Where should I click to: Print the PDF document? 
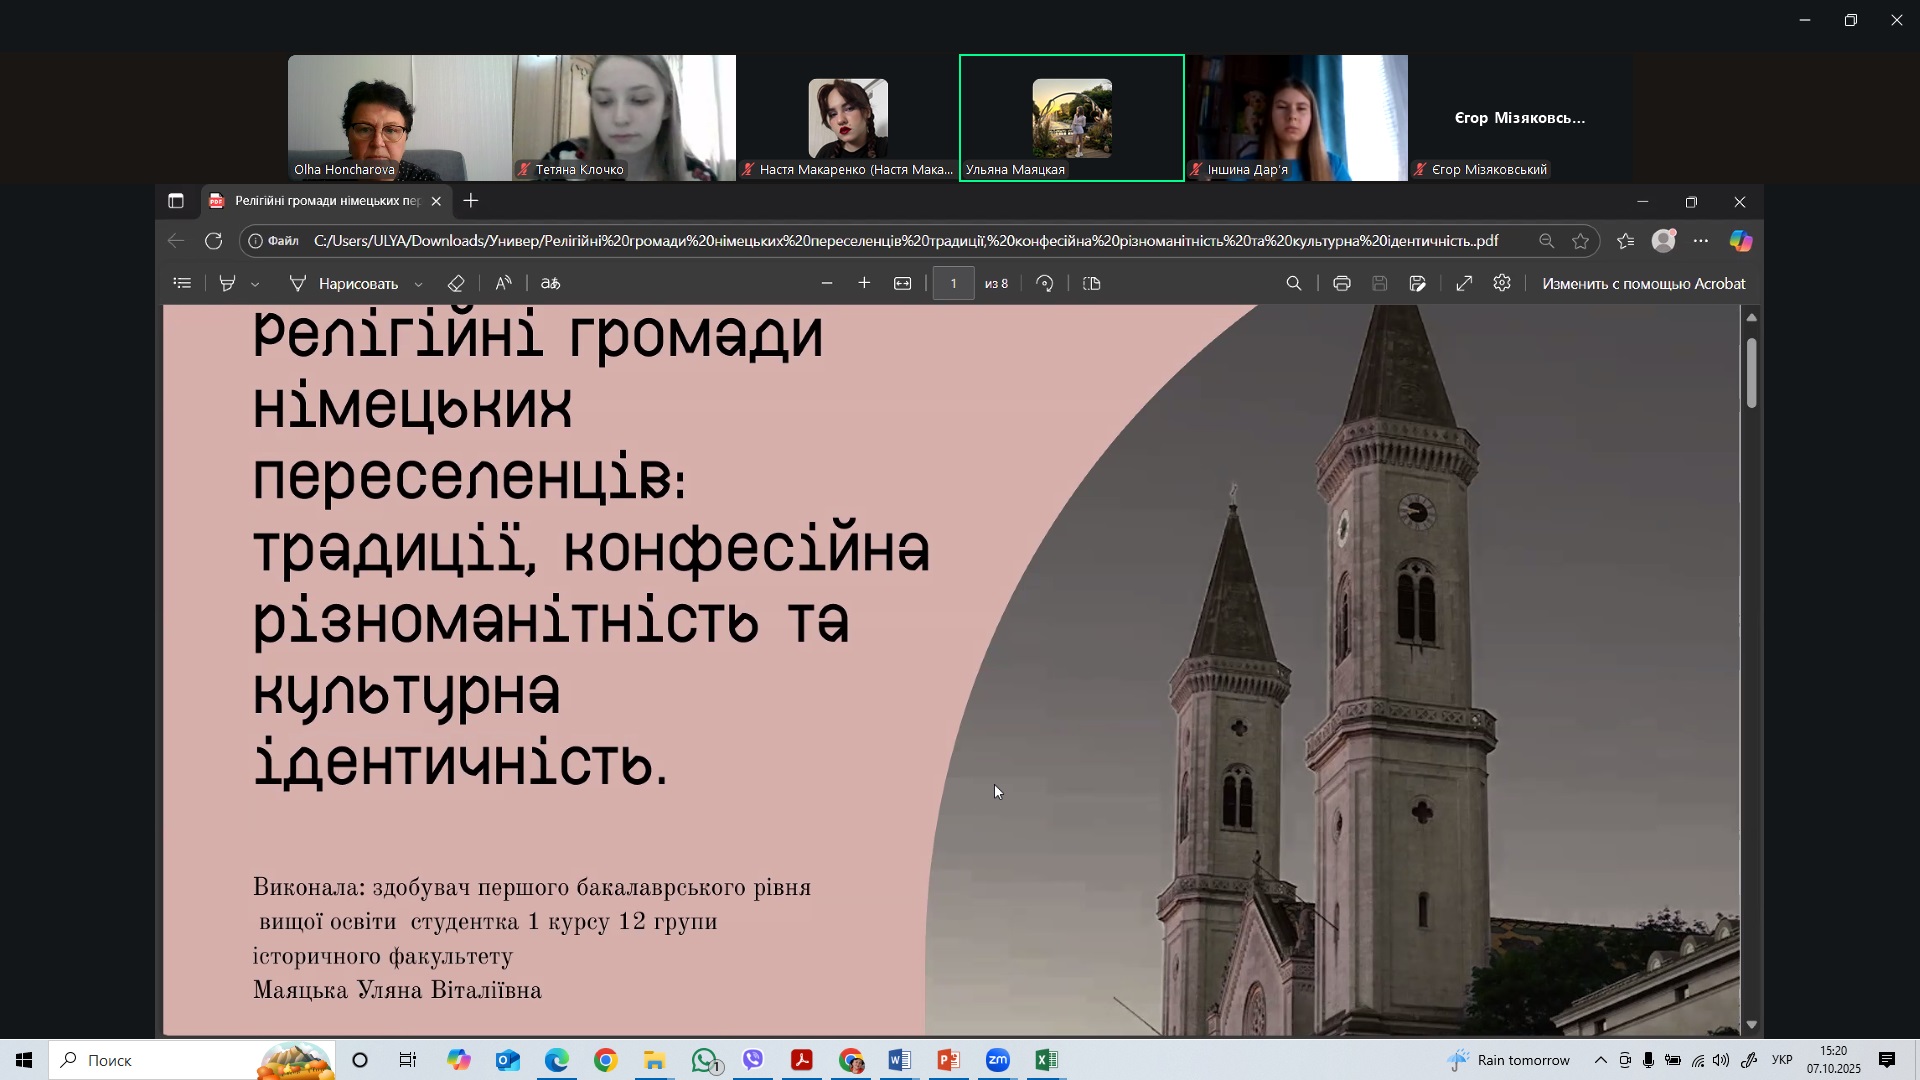[1342, 284]
